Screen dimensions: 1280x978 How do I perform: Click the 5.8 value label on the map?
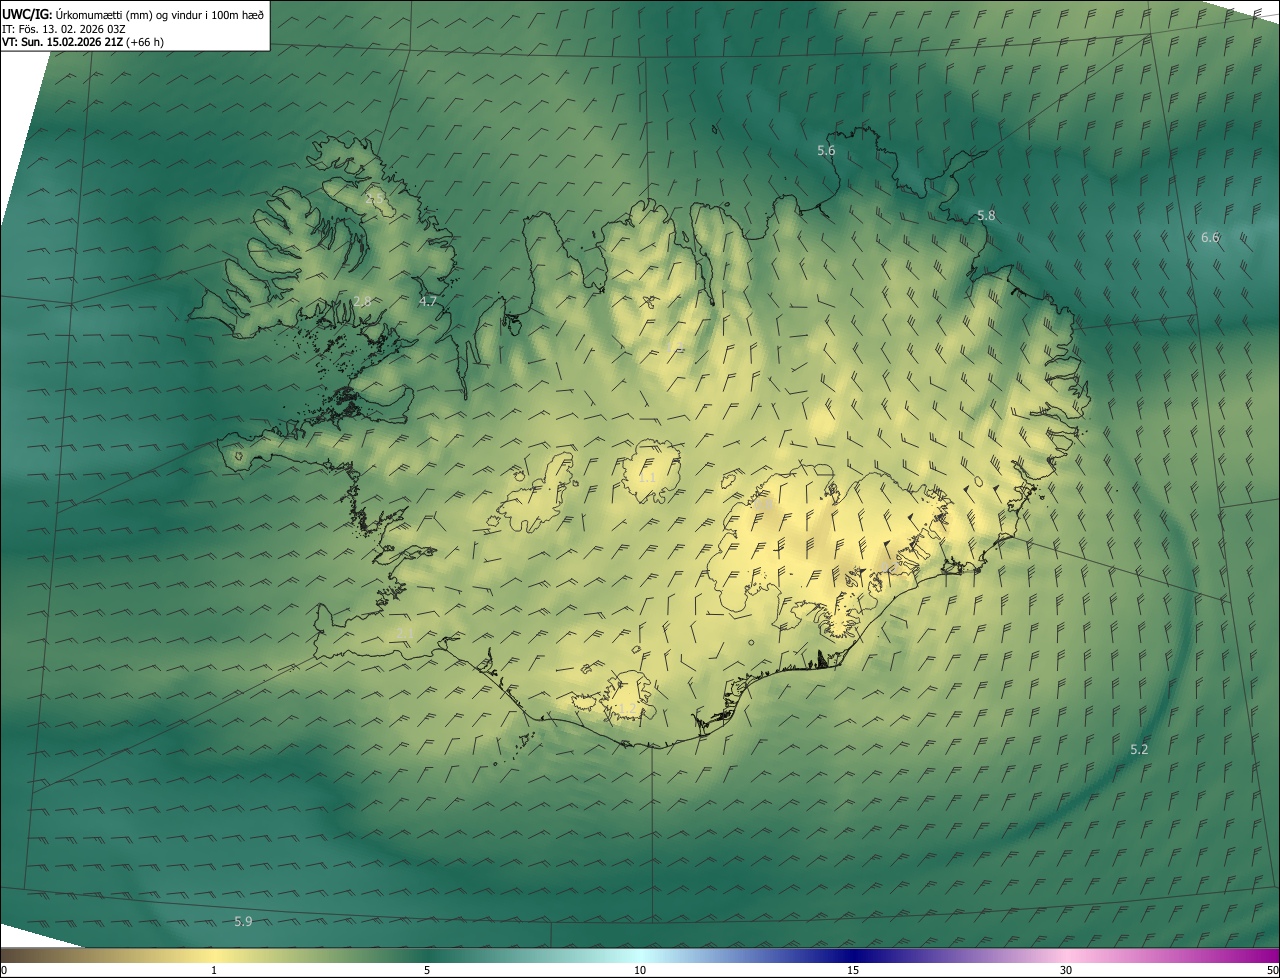click(986, 216)
